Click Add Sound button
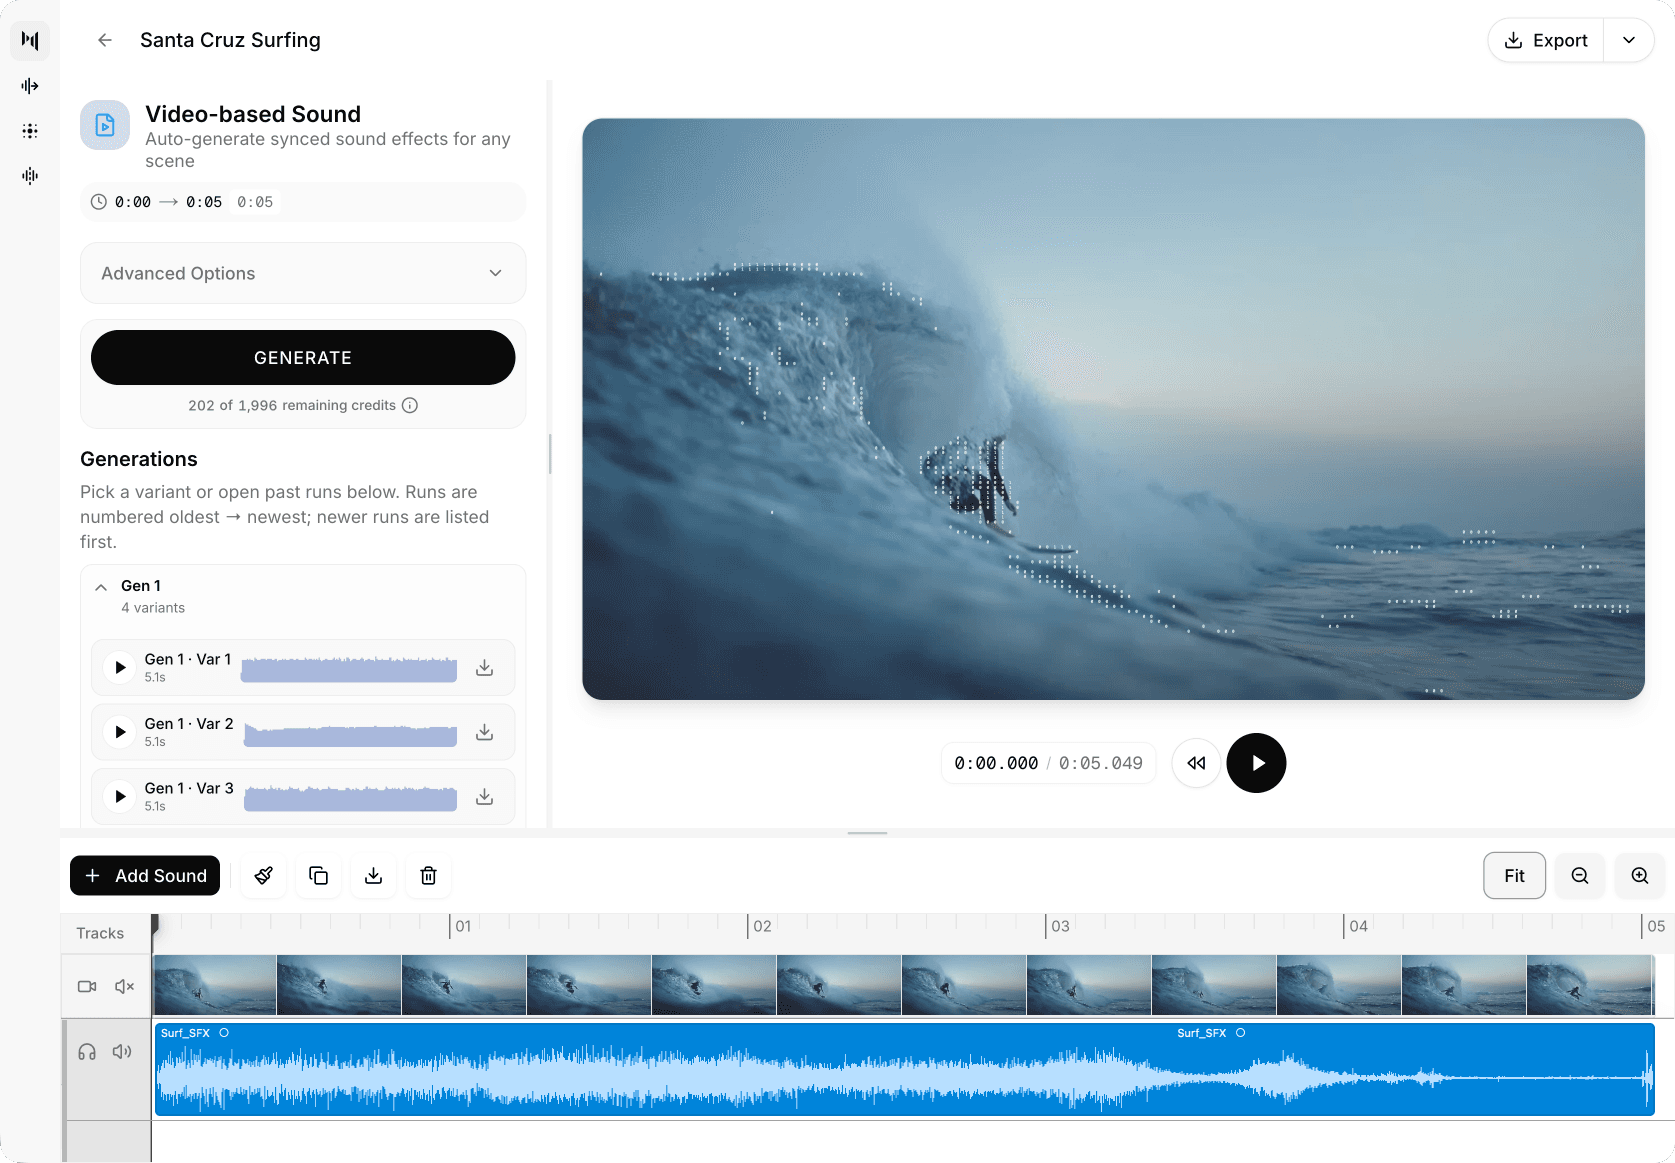This screenshot has height=1163, width=1675. 145,876
